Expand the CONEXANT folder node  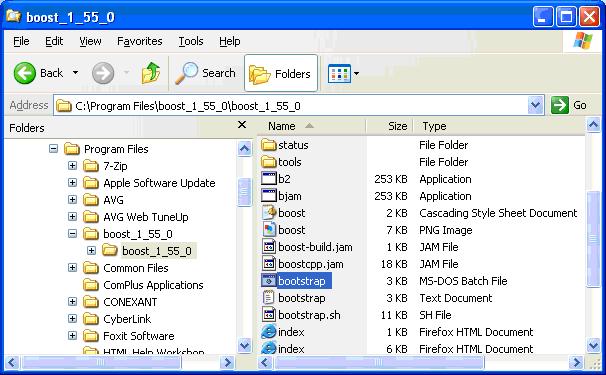72,302
